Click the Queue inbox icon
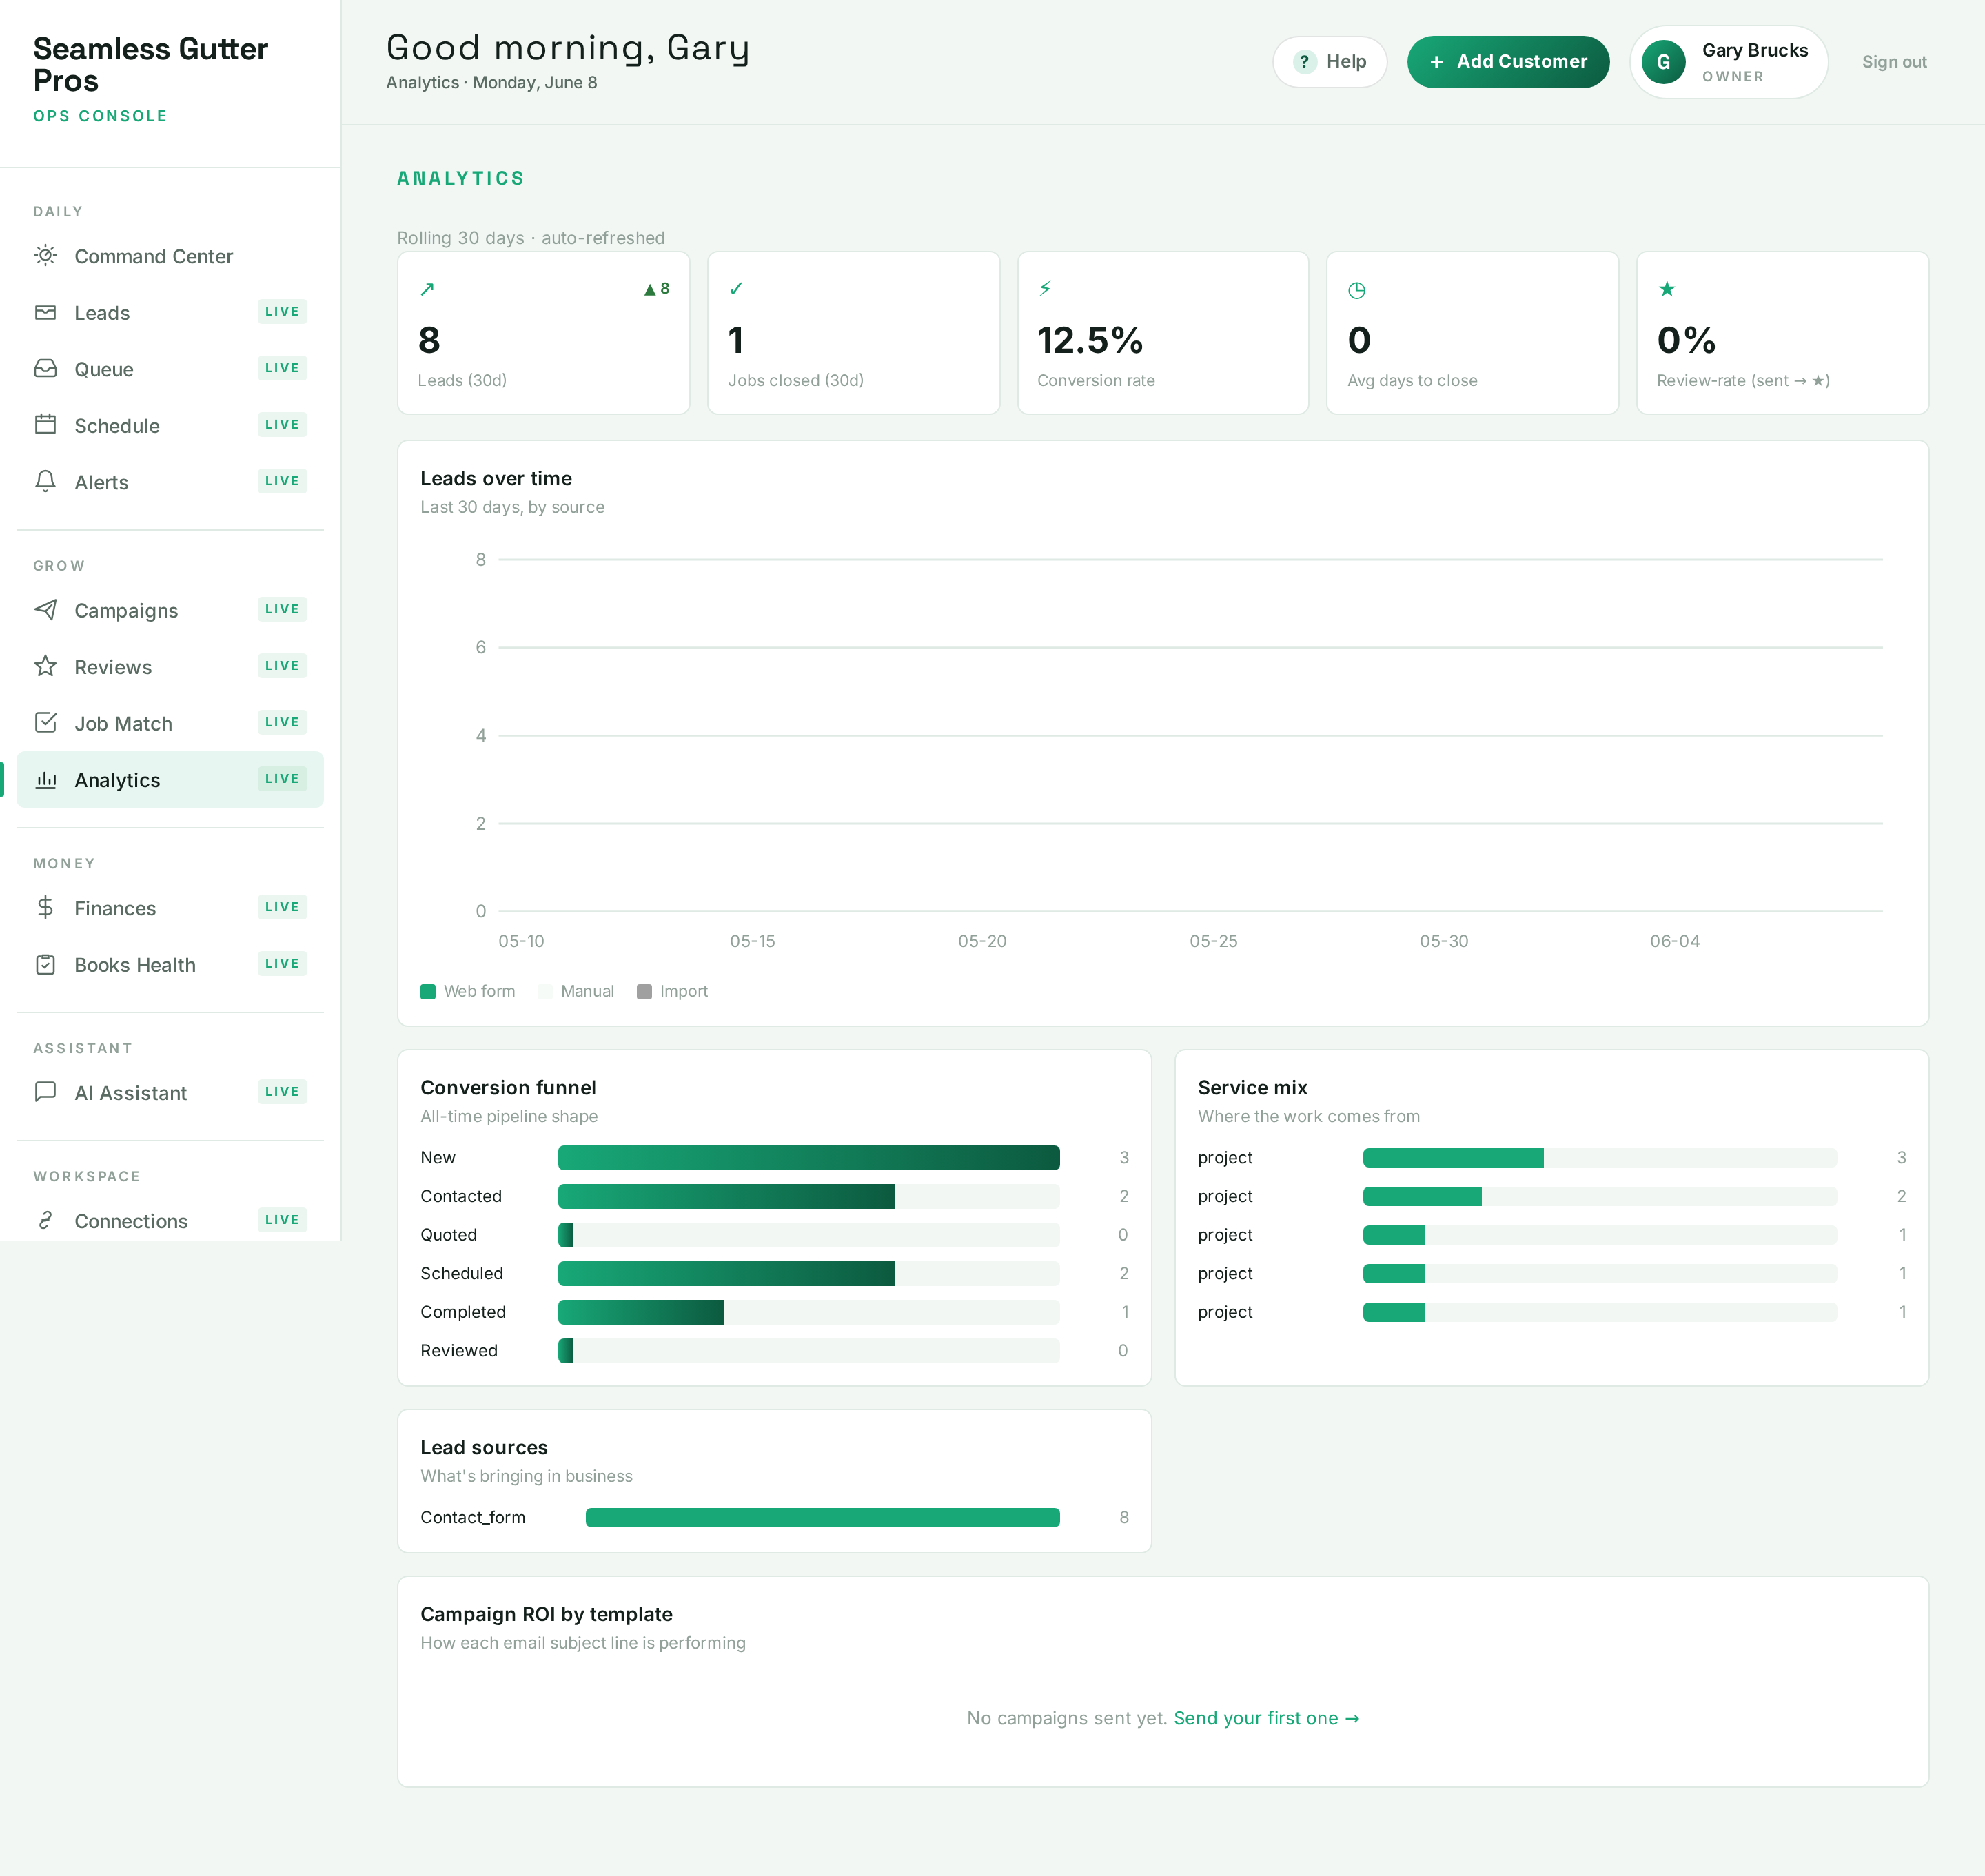 pyautogui.click(x=45, y=368)
